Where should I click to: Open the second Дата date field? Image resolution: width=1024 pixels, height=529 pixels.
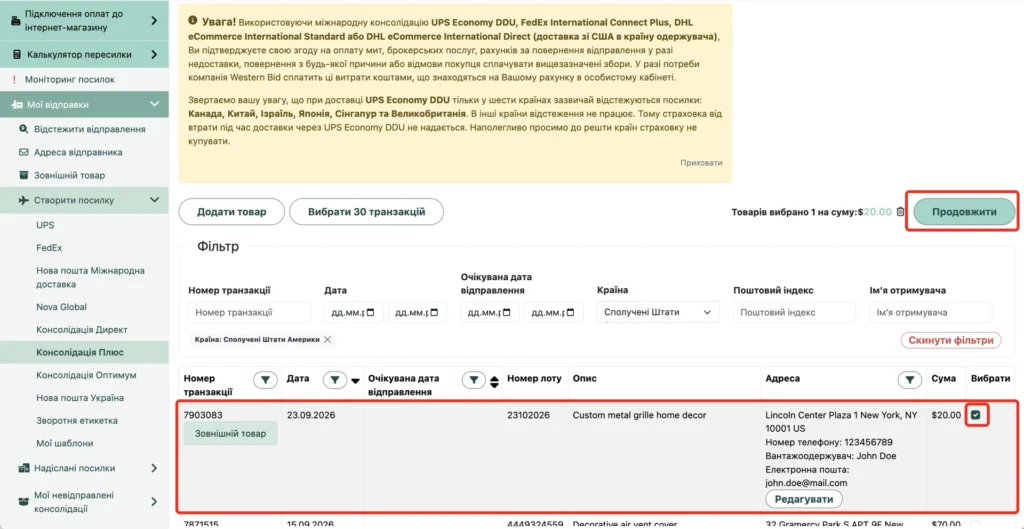[417, 312]
